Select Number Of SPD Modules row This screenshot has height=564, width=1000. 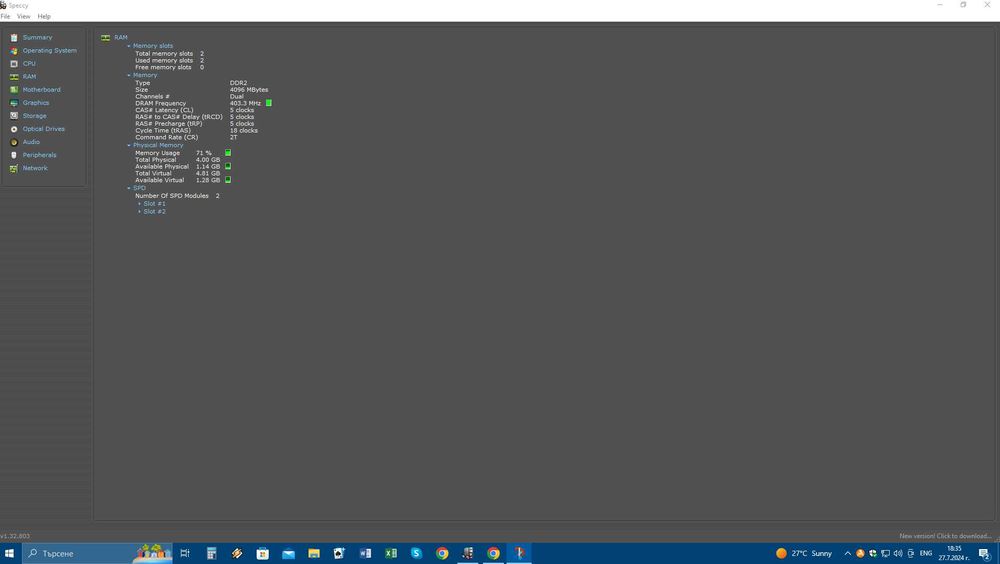point(177,196)
